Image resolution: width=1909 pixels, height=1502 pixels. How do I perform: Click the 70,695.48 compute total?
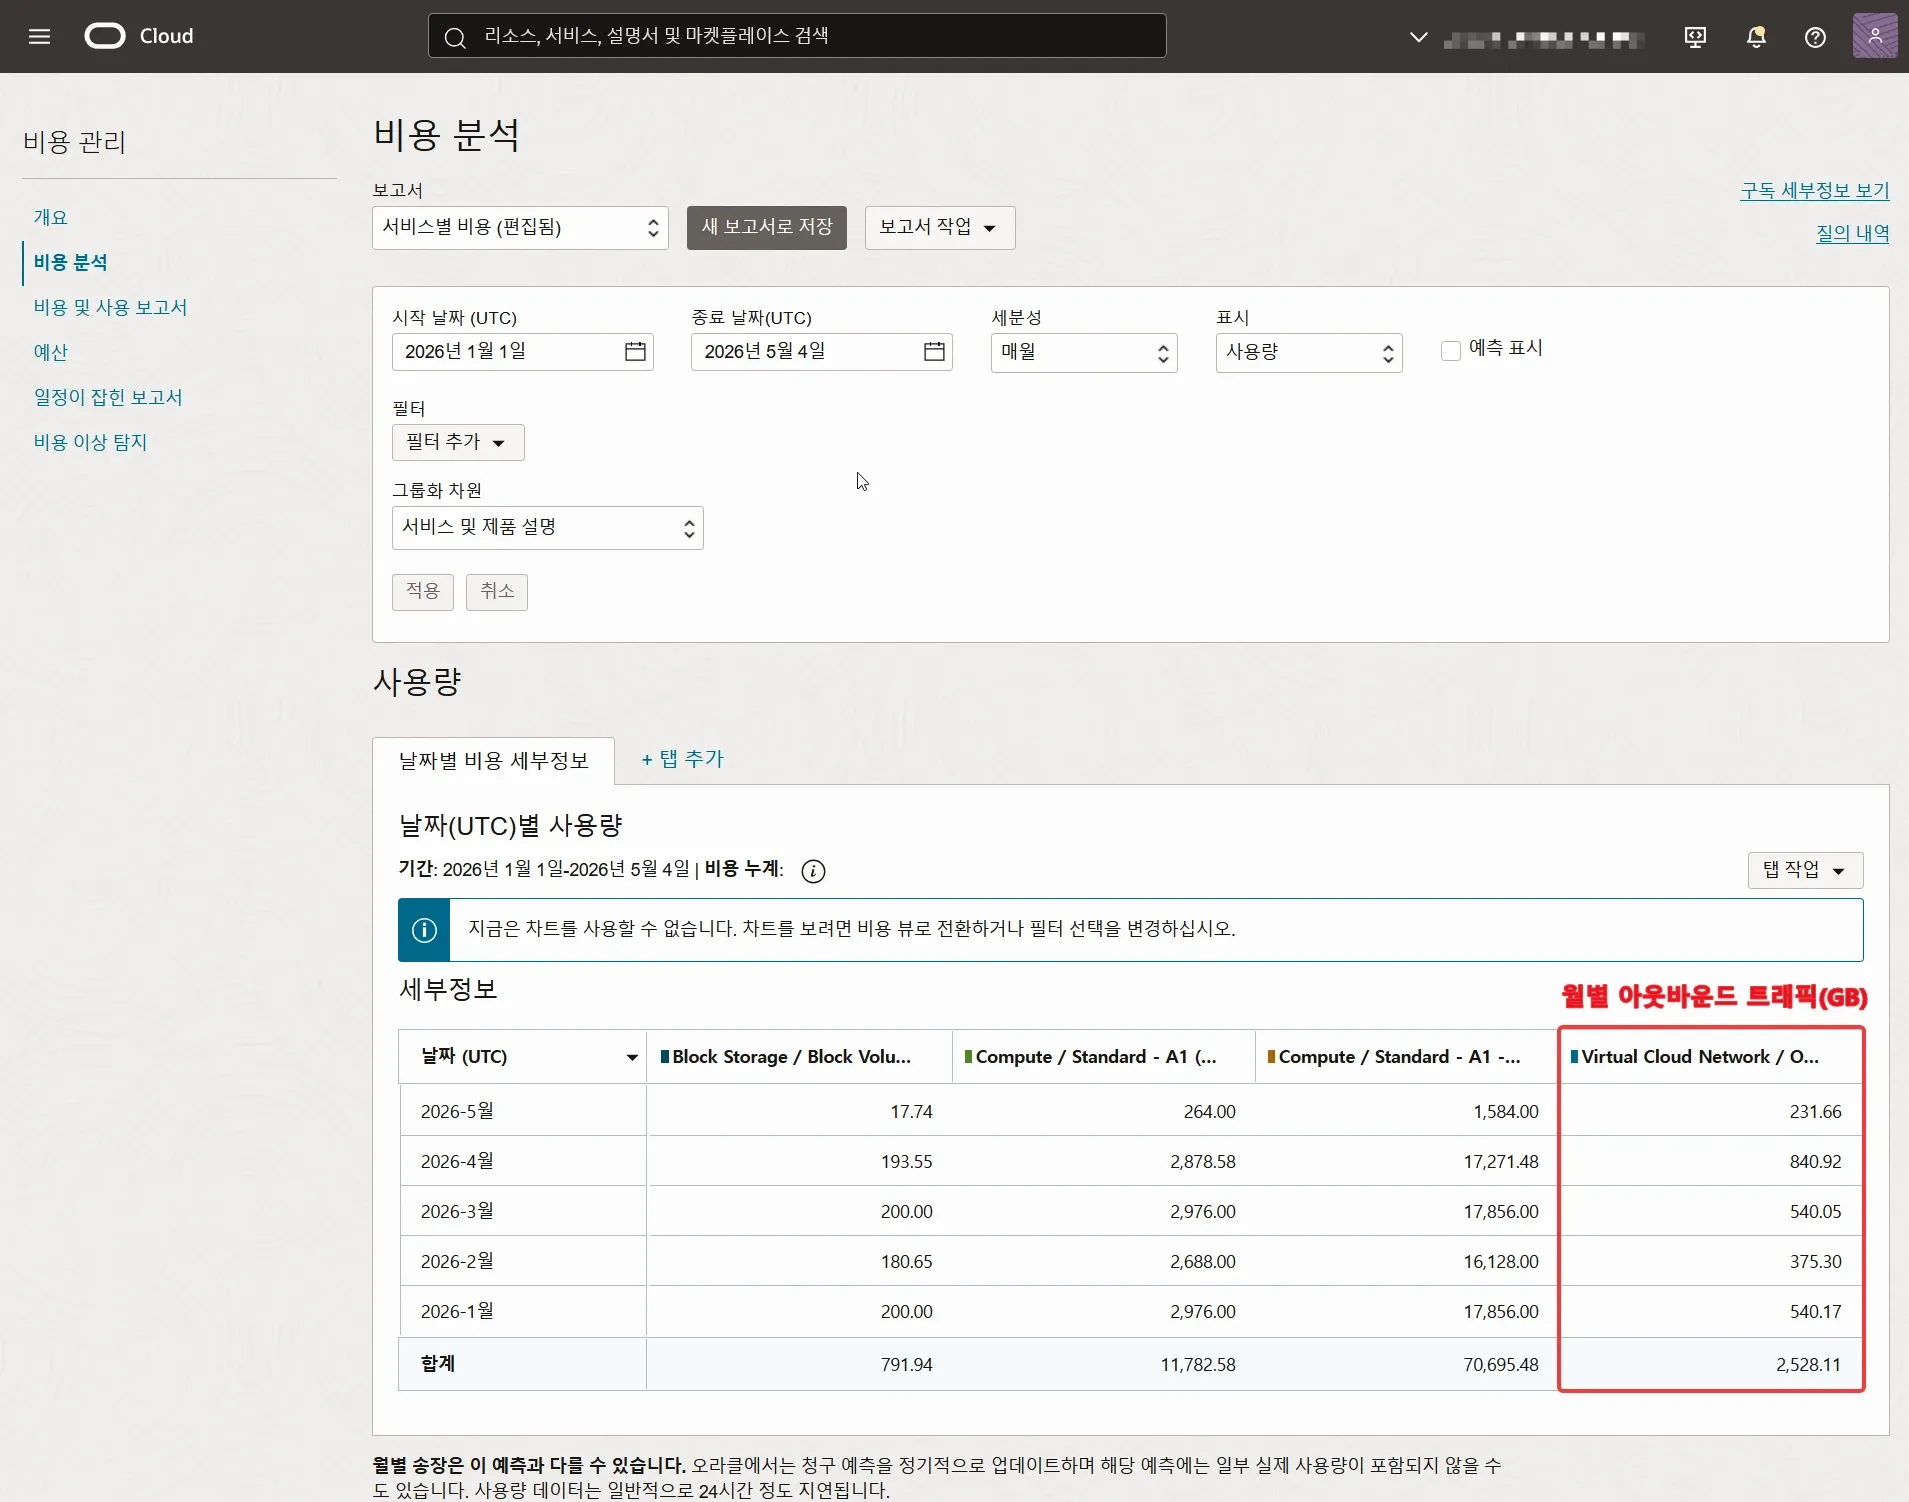tap(1501, 1365)
